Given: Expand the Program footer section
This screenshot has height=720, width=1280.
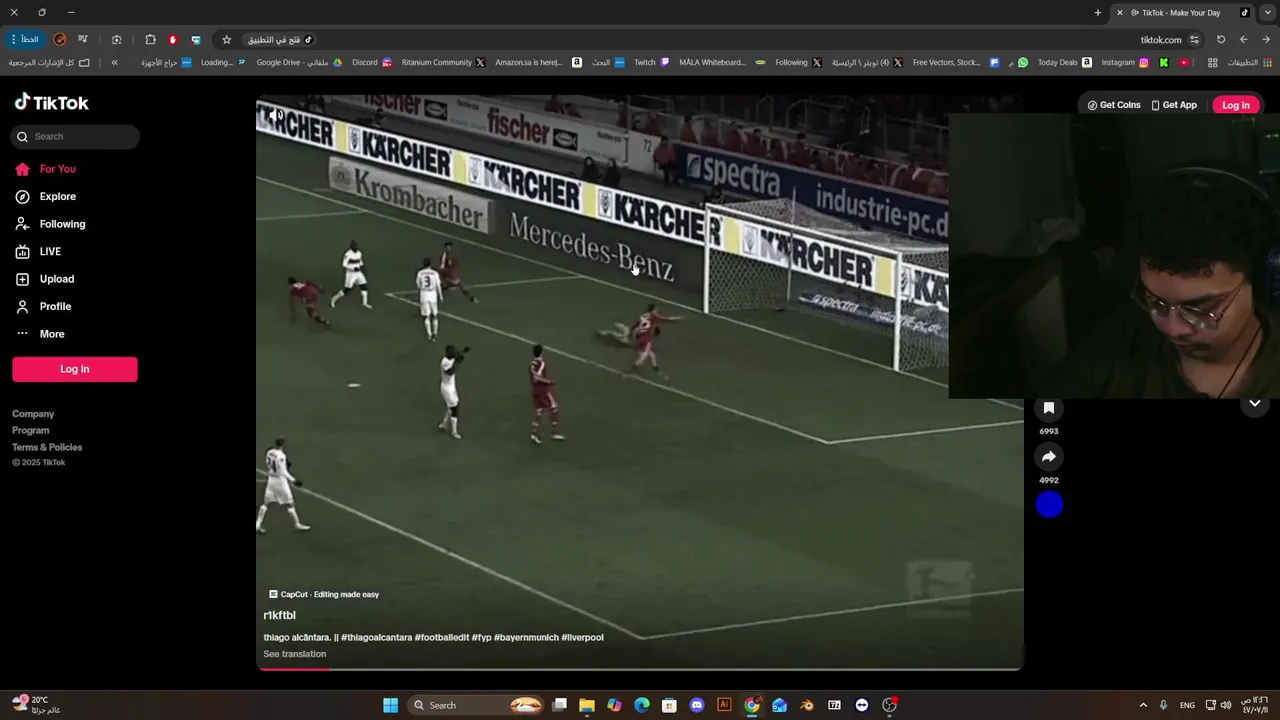Looking at the screenshot, I should [30, 431].
